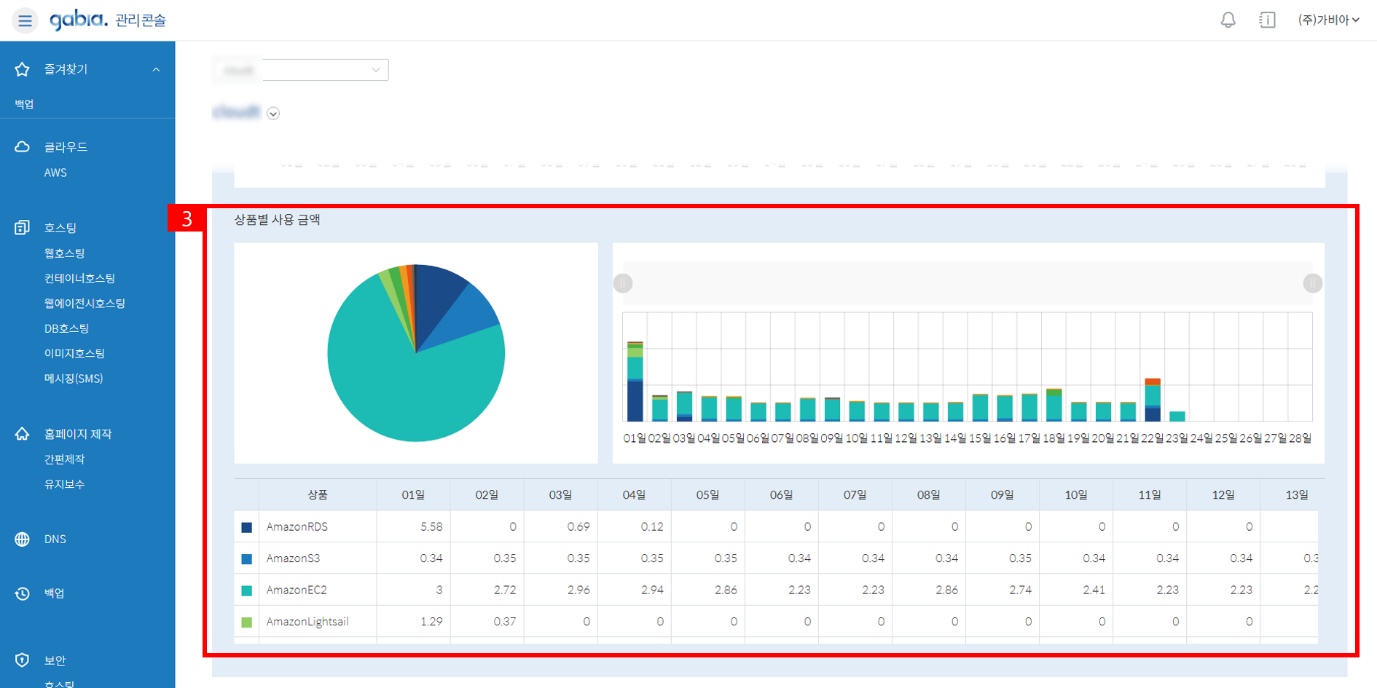Open 메시징(SMS) in the sidebar
Viewport: 1377px width, 688px height.
click(x=73, y=379)
